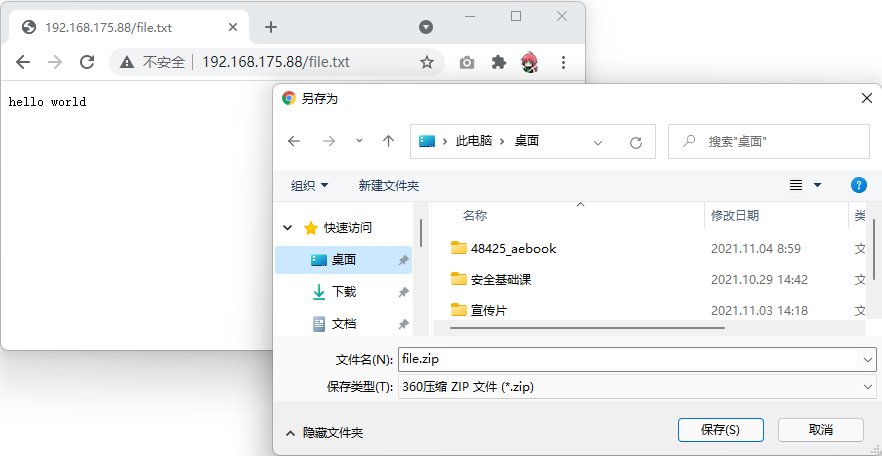This screenshot has height=456, width=882.
Task: Click the 隐藏文件夹 toggle
Action: [x=324, y=433]
